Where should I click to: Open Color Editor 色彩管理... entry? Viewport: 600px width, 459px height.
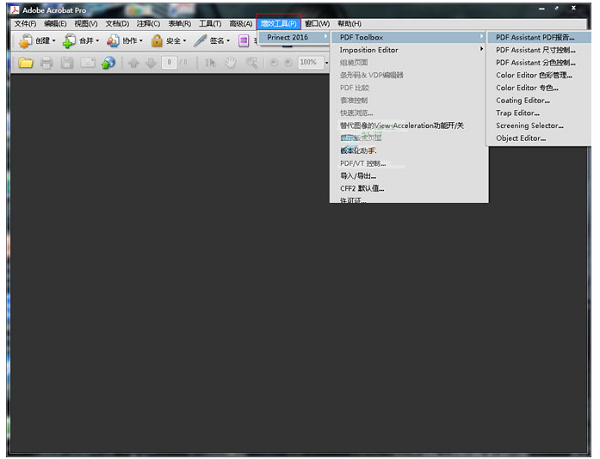[x=534, y=75]
